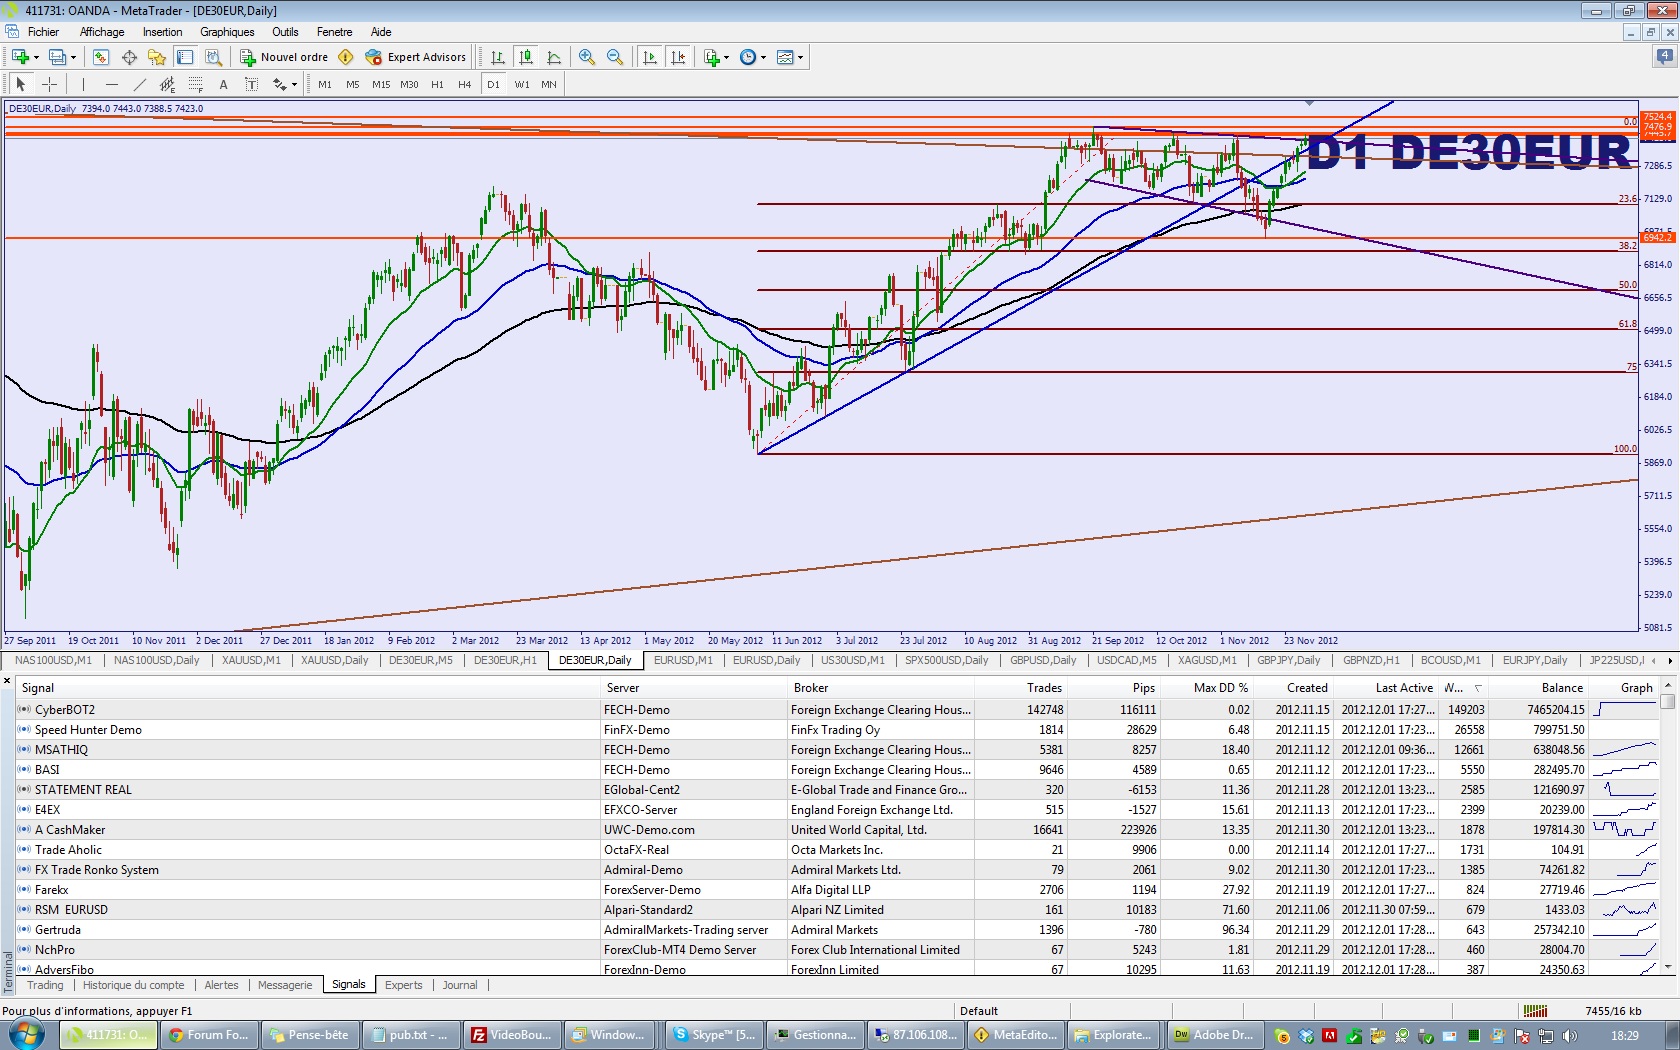Screen dimensions: 1680x1050
Task: Expand the arrows drawing tool dropdown
Action: [x=294, y=85]
